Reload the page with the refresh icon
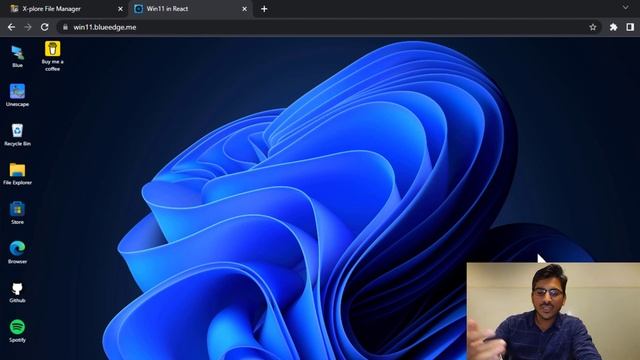640x360 pixels. pyautogui.click(x=44, y=27)
